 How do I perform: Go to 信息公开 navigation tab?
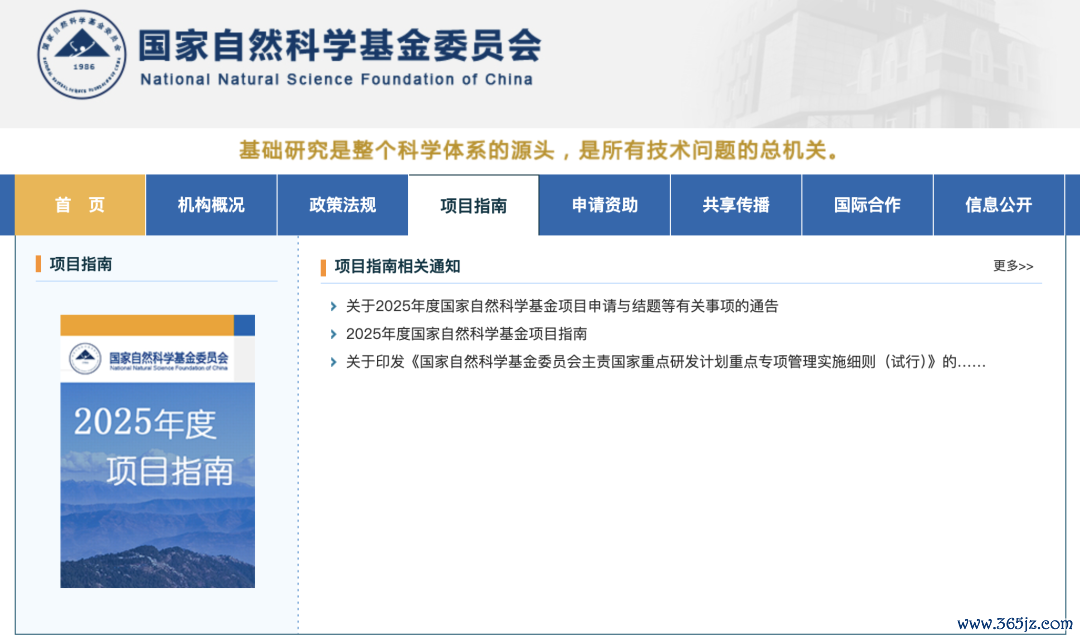[x=999, y=205]
